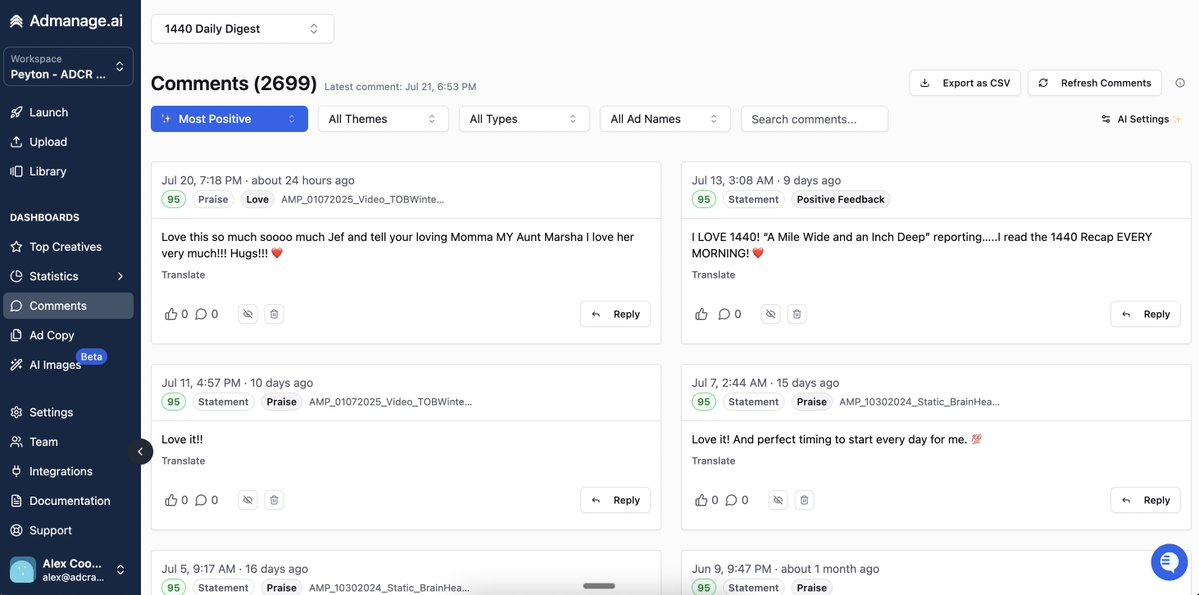Screen dimensions: 1199x595
Task: Open the Team page icon
Action: pyautogui.click(x=16, y=442)
